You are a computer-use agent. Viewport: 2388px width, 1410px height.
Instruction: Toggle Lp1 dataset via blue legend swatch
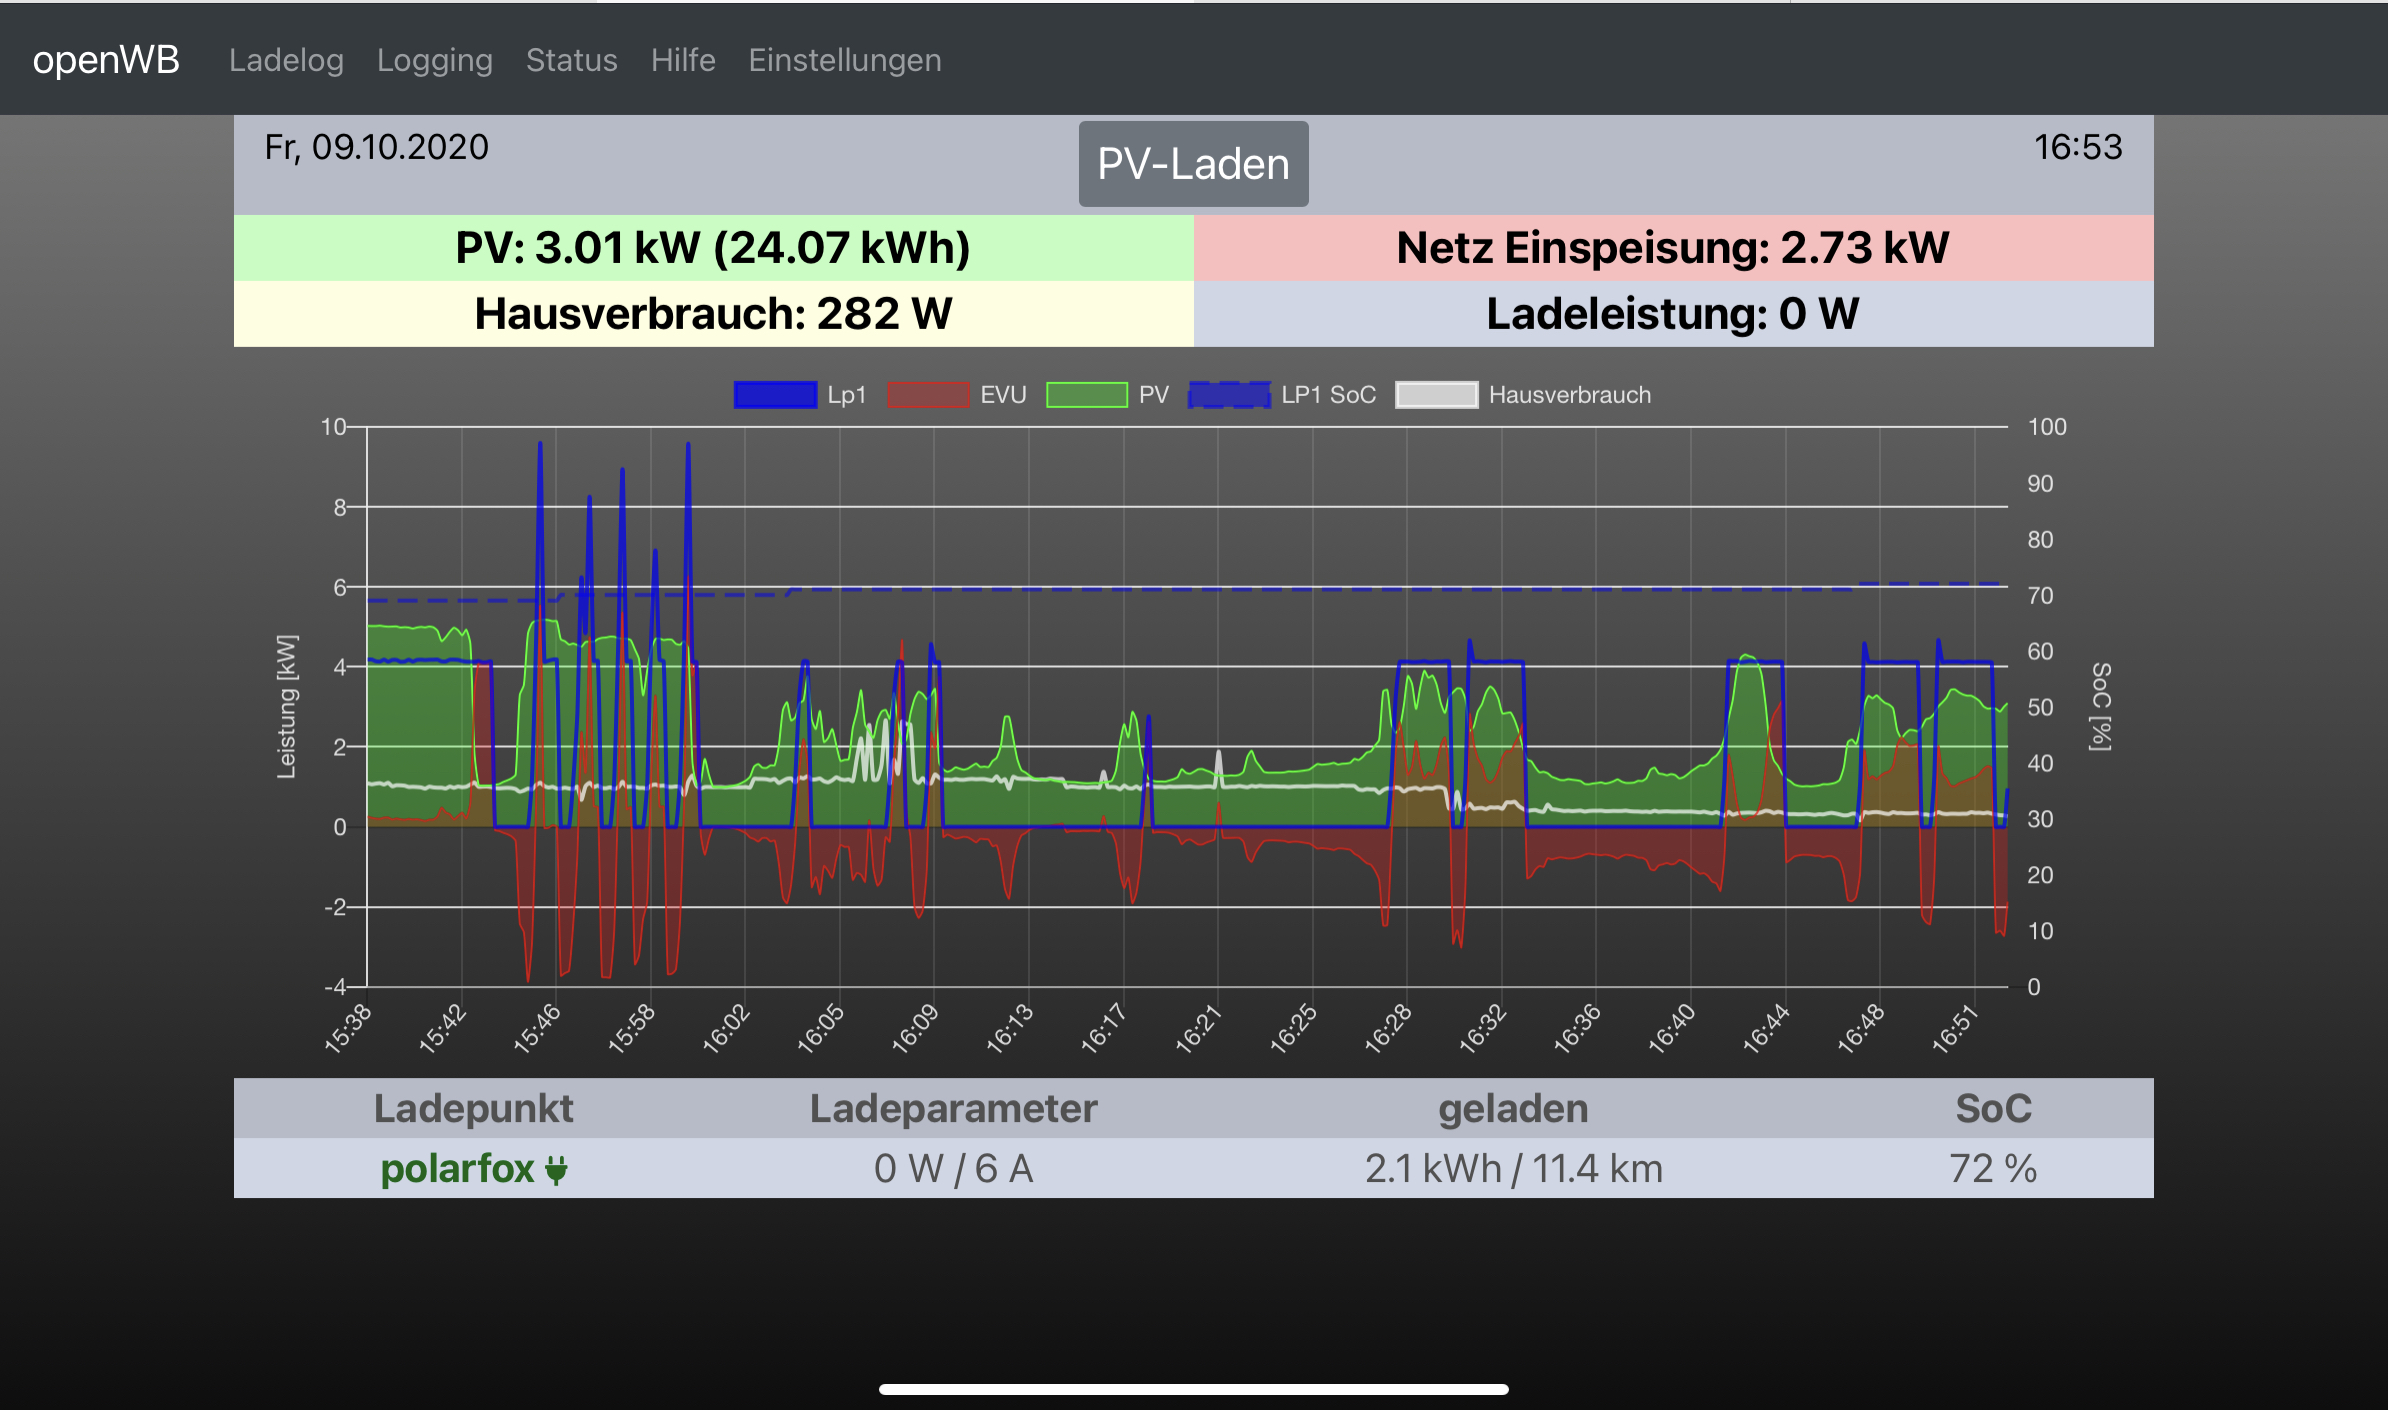(775, 395)
